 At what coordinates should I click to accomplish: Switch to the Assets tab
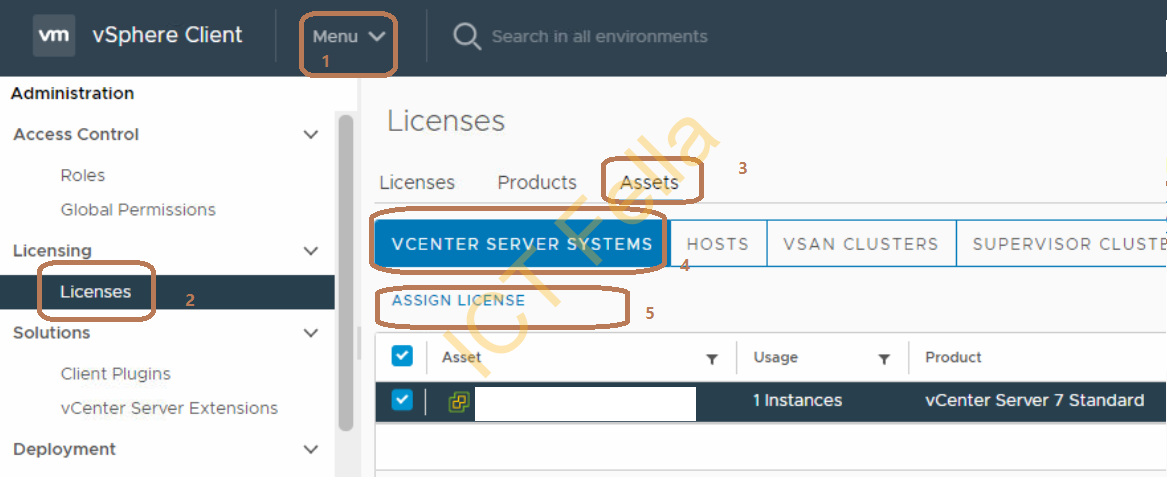(x=650, y=182)
